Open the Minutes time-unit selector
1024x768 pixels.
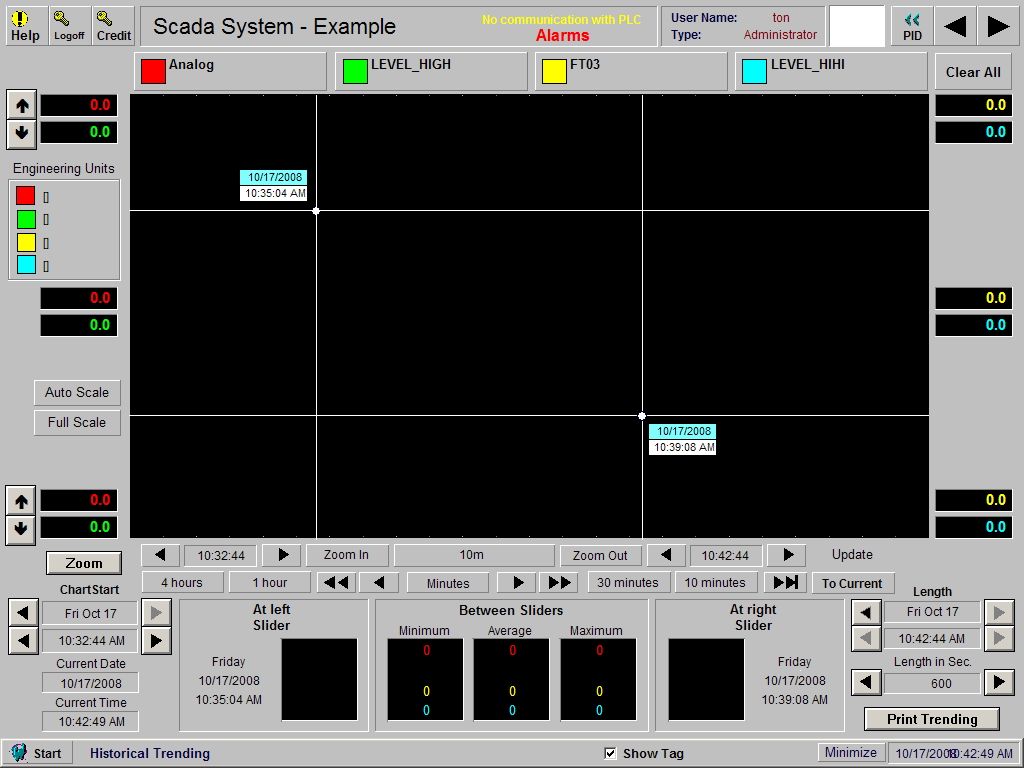[447, 583]
